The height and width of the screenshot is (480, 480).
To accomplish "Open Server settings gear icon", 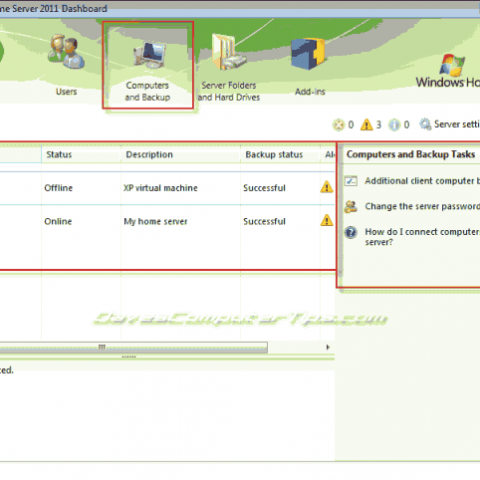I will tap(425, 124).
